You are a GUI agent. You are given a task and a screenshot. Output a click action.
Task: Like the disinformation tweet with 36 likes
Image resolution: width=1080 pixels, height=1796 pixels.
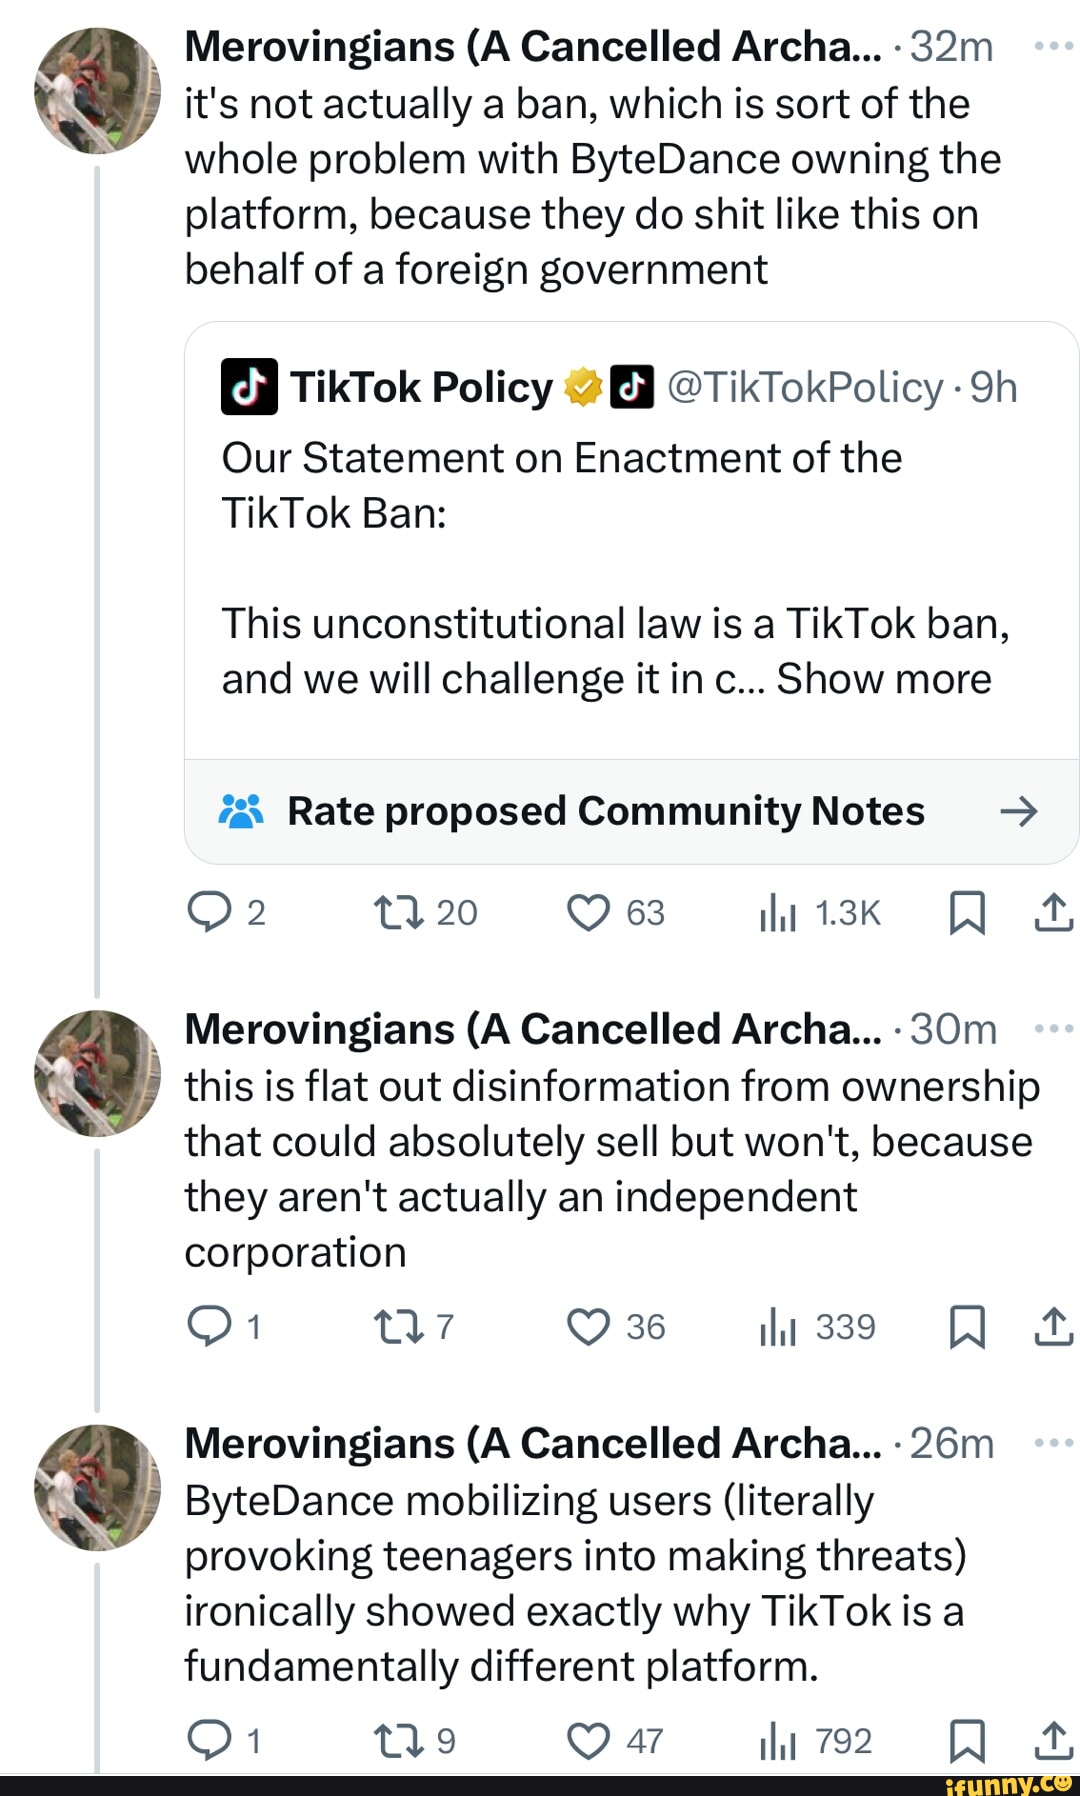(x=588, y=1327)
